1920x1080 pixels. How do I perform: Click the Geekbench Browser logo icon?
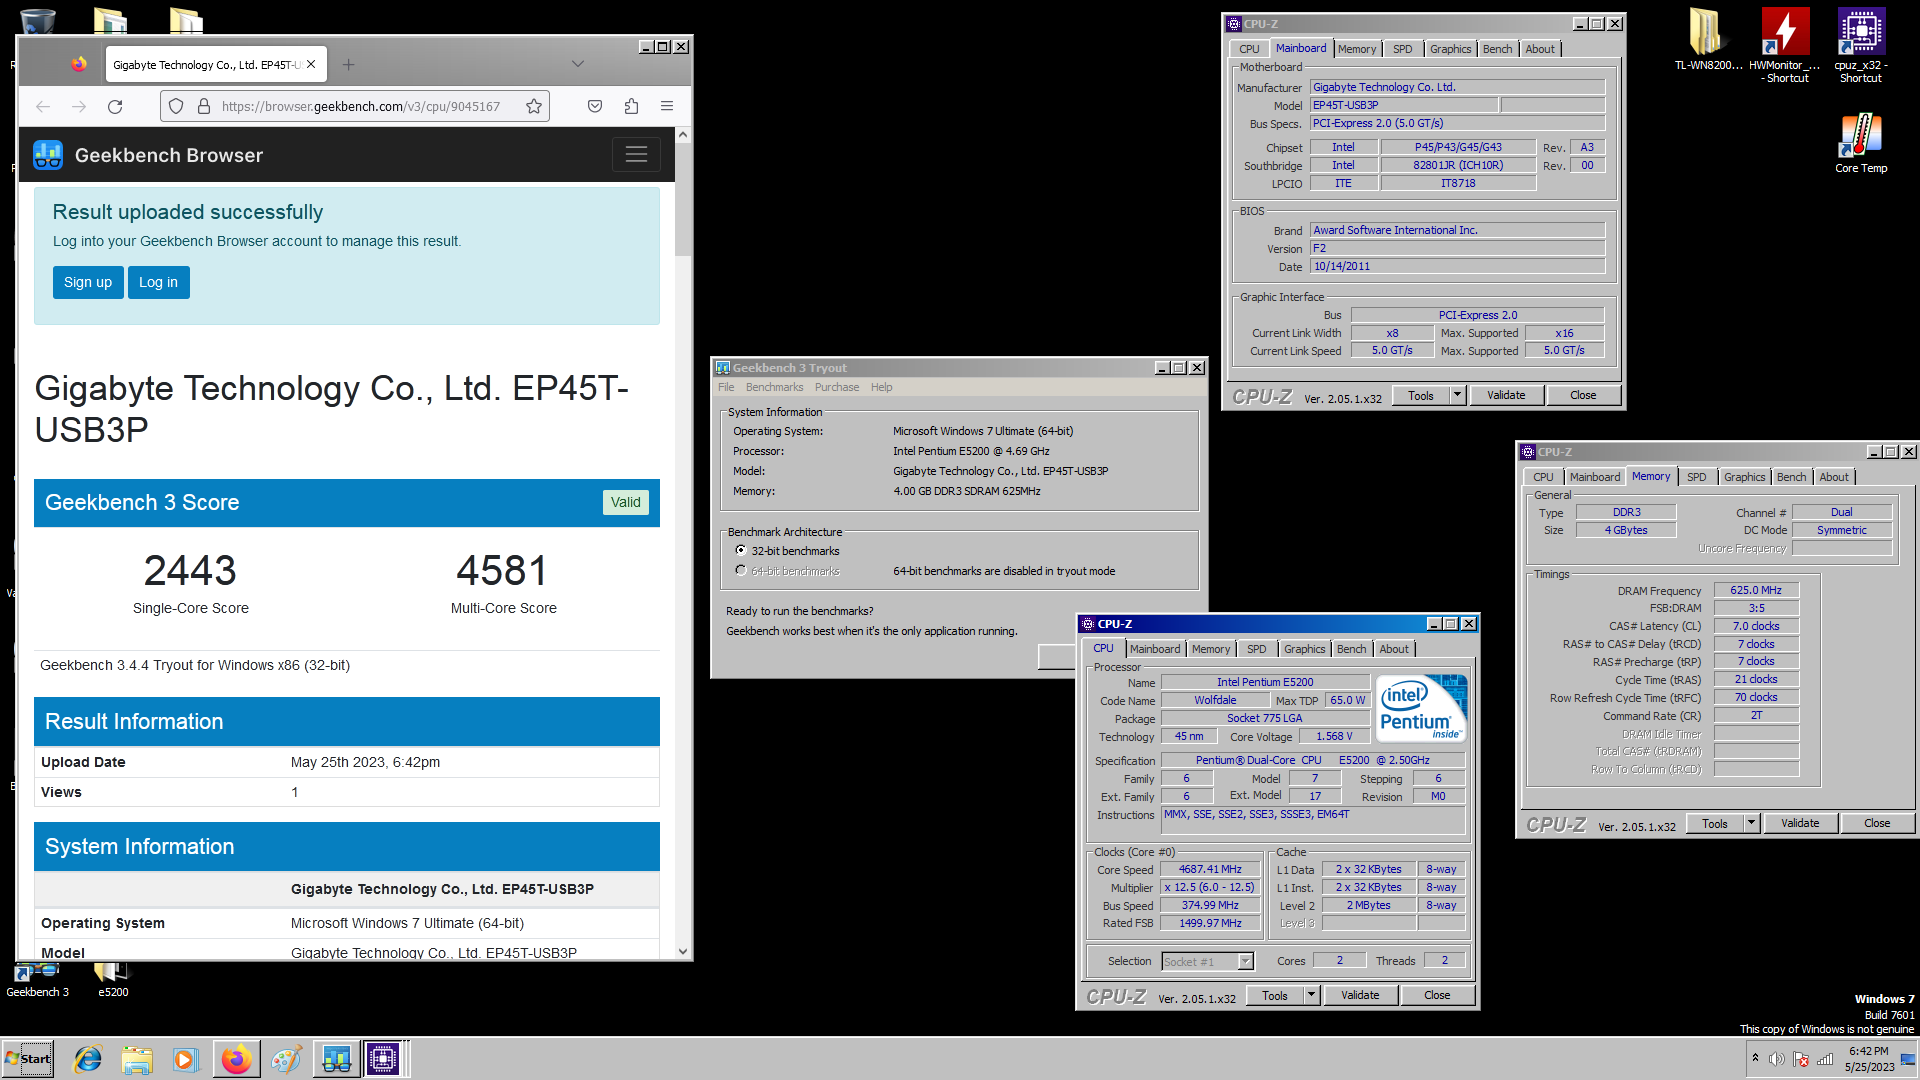click(x=48, y=155)
